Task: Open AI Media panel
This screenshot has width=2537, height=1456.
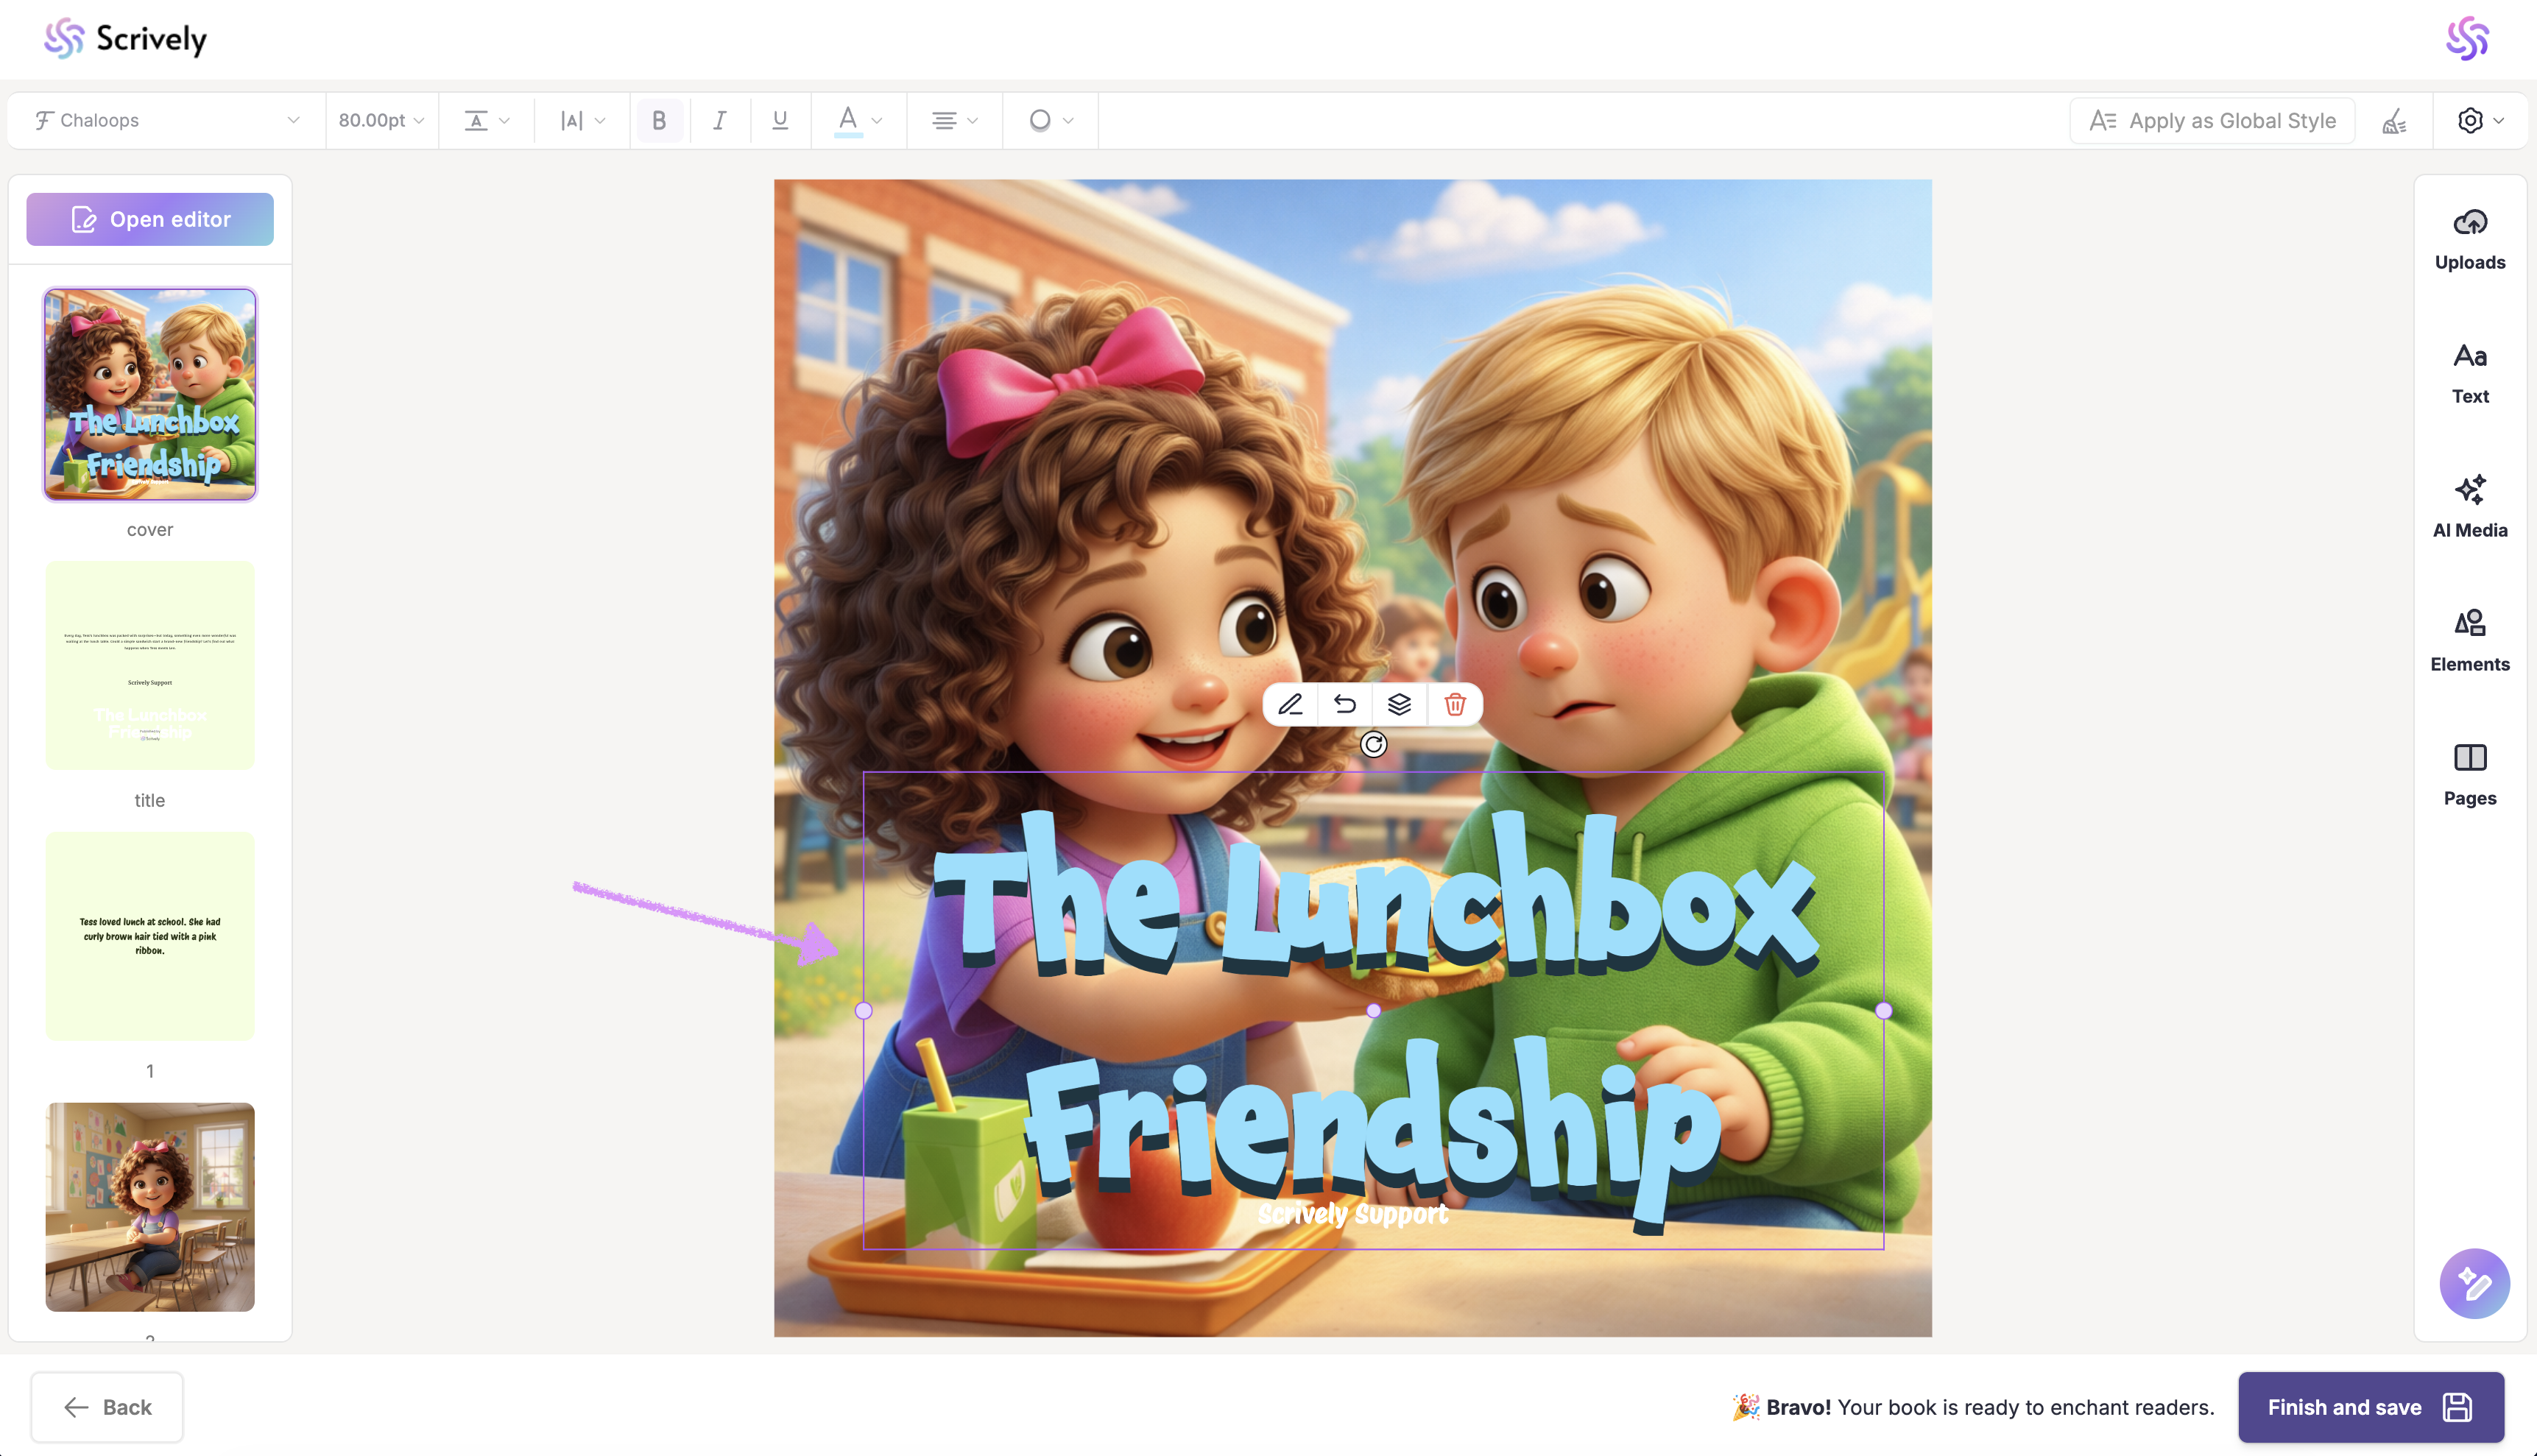Action: (x=2469, y=507)
